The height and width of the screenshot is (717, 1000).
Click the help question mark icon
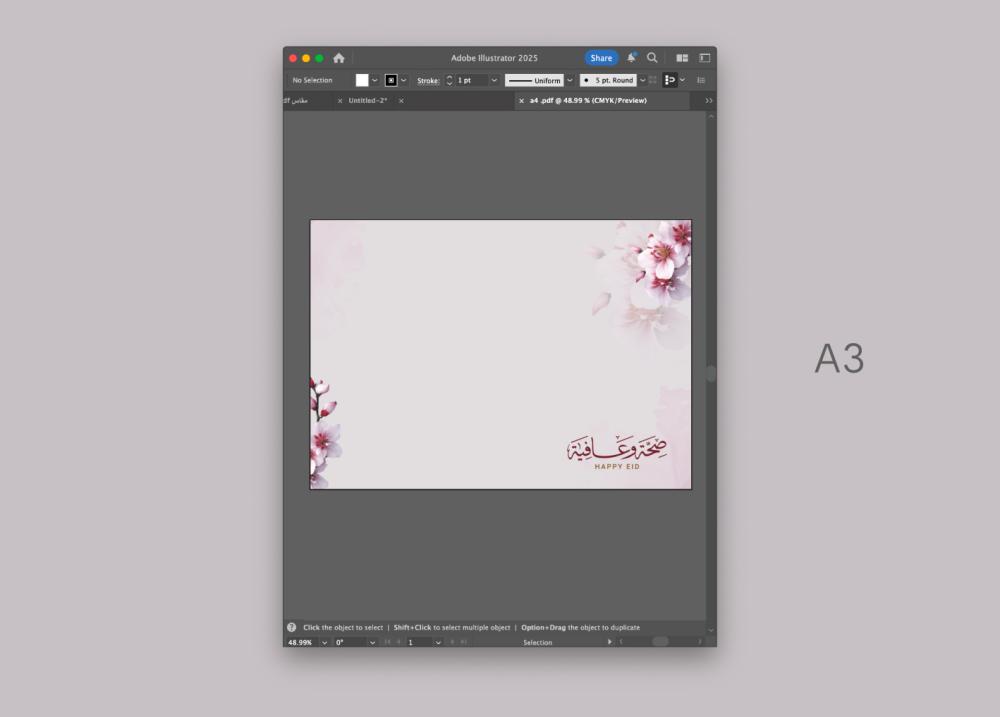[292, 627]
